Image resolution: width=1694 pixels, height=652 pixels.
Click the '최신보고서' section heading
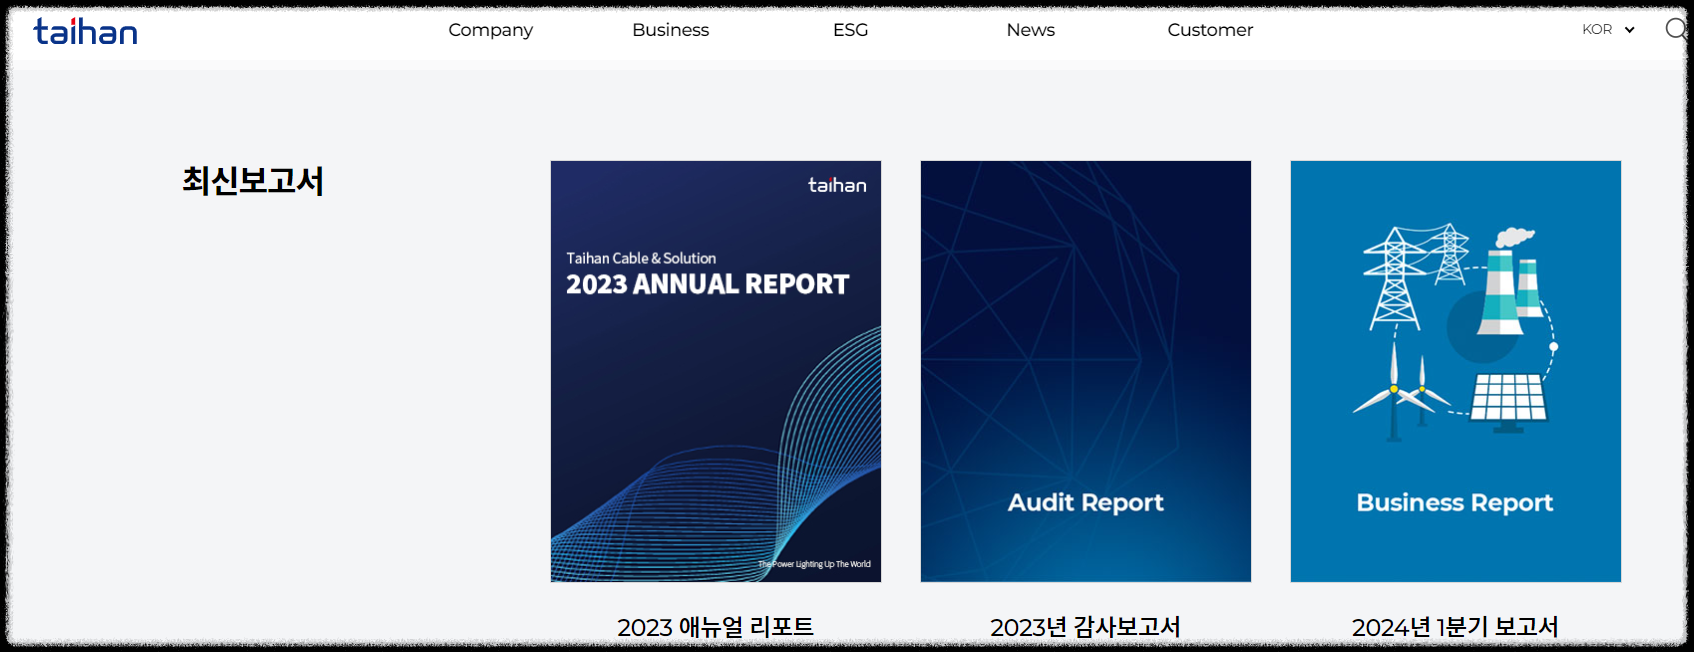click(x=253, y=181)
